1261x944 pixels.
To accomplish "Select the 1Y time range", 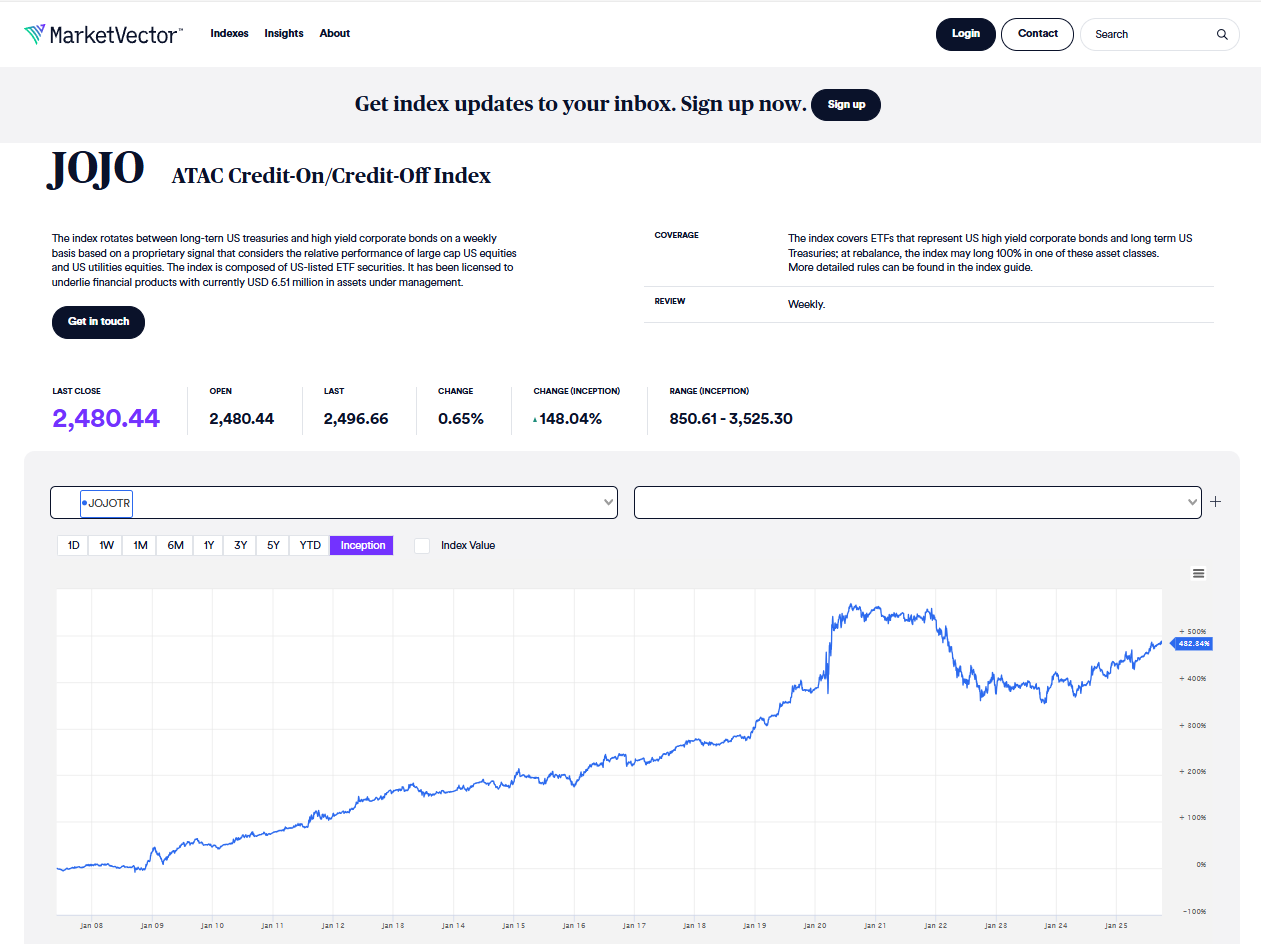I will pos(209,545).
